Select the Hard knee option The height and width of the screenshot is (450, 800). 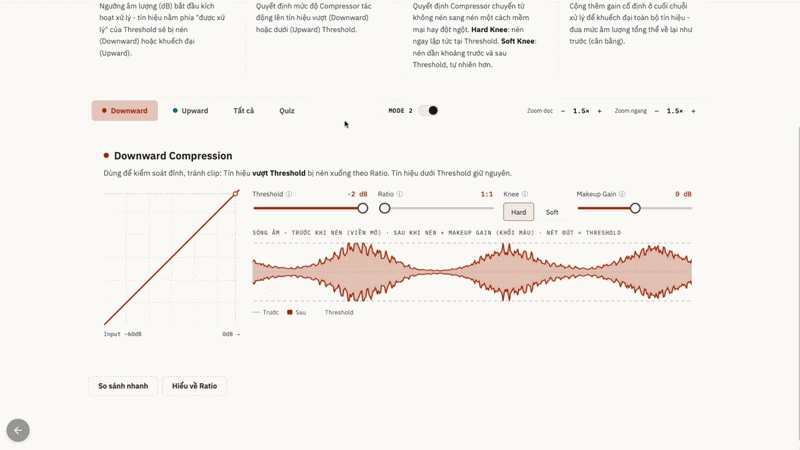pyautogui.click(x=518, y=212)
